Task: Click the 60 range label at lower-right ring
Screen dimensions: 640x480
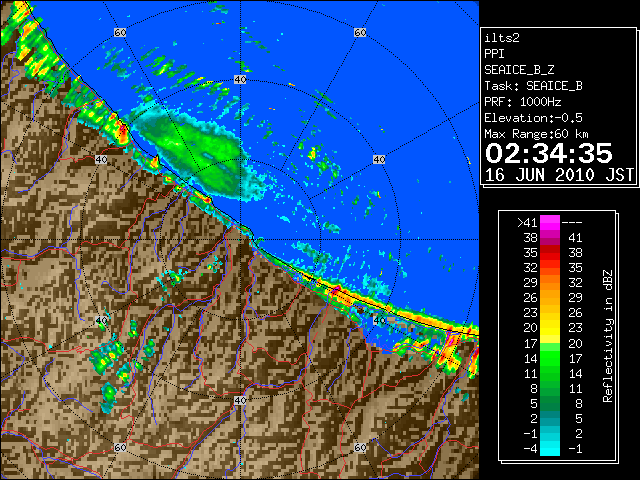Action: [x=360, y=448]
